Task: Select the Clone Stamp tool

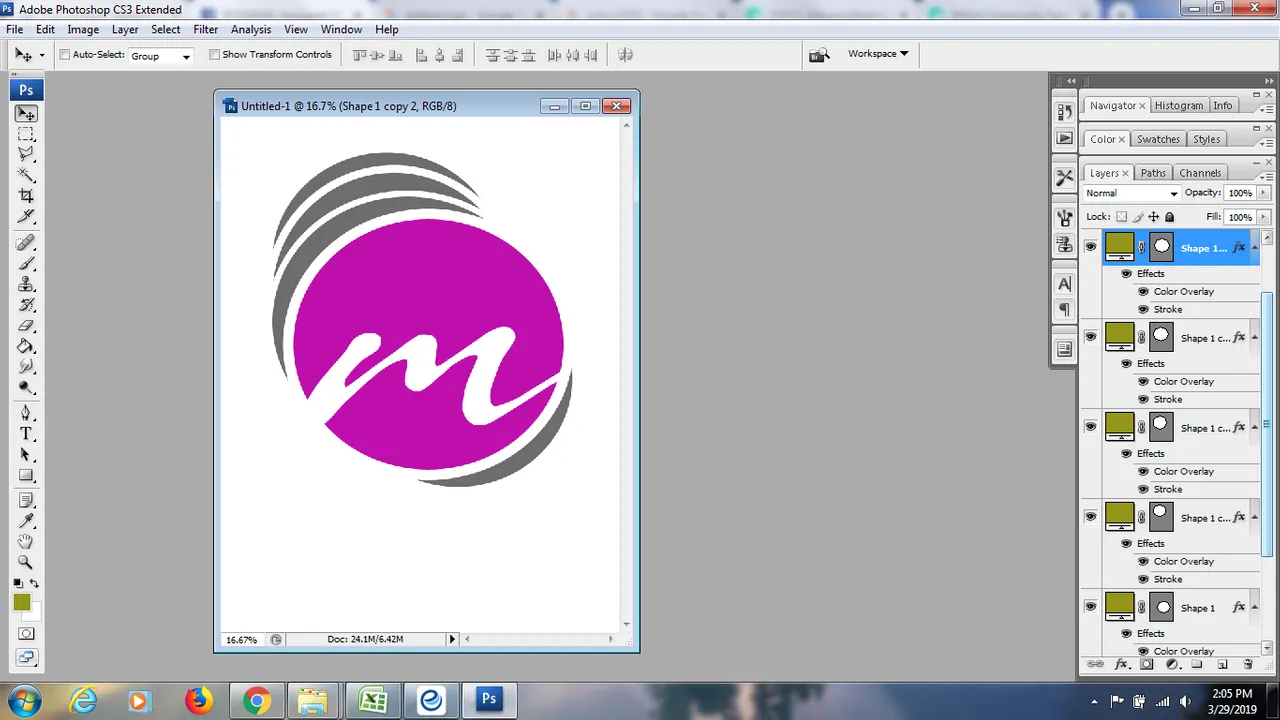Action: [26, 285]
